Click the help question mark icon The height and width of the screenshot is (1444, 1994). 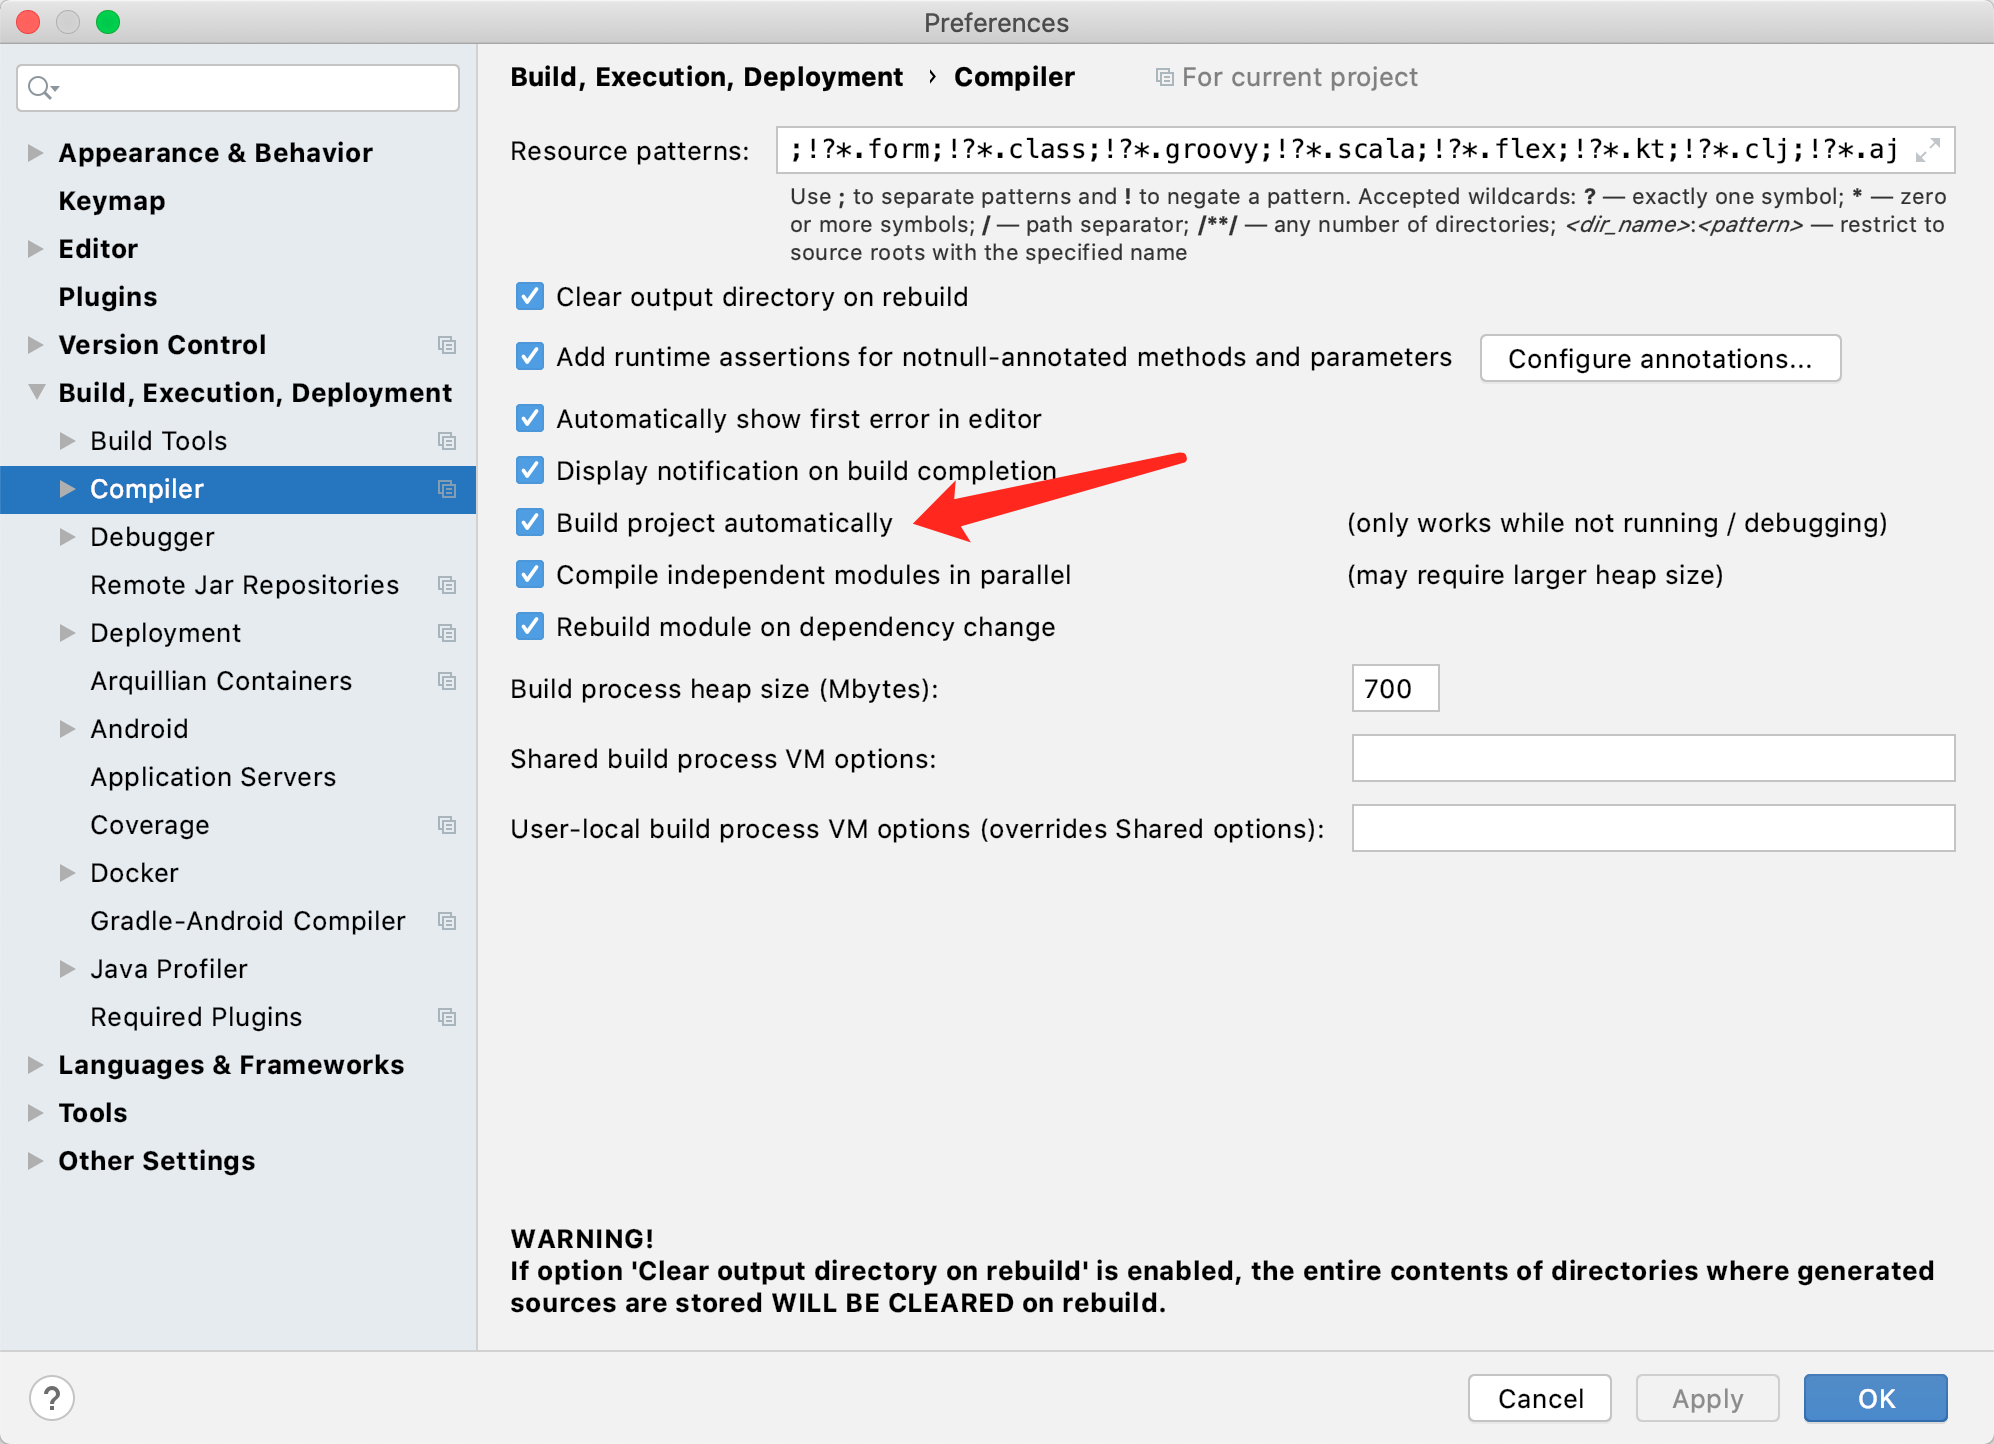(52, 1398)
